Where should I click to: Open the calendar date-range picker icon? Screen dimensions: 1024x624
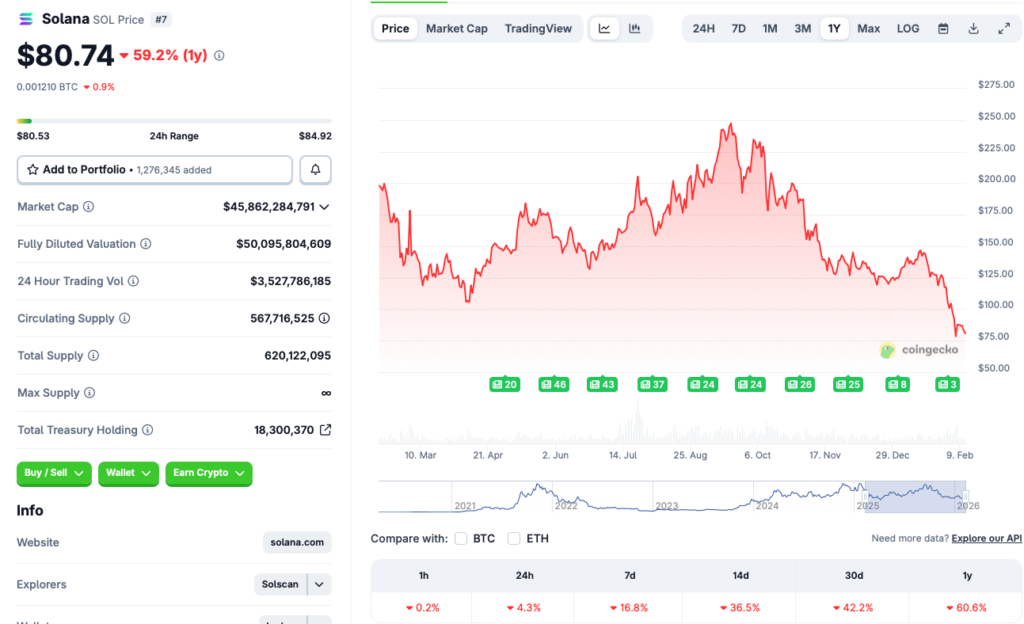(942, 28)
